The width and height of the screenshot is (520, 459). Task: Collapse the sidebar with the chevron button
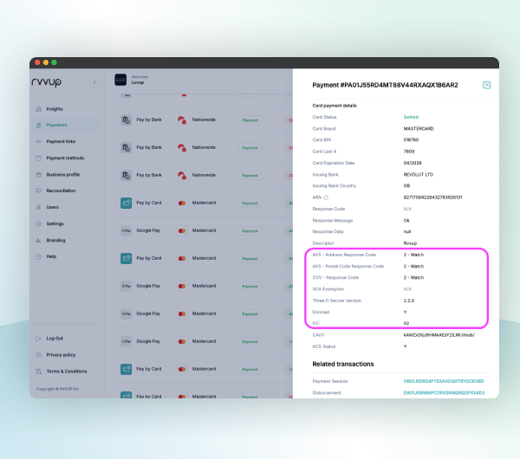point(95,82)
